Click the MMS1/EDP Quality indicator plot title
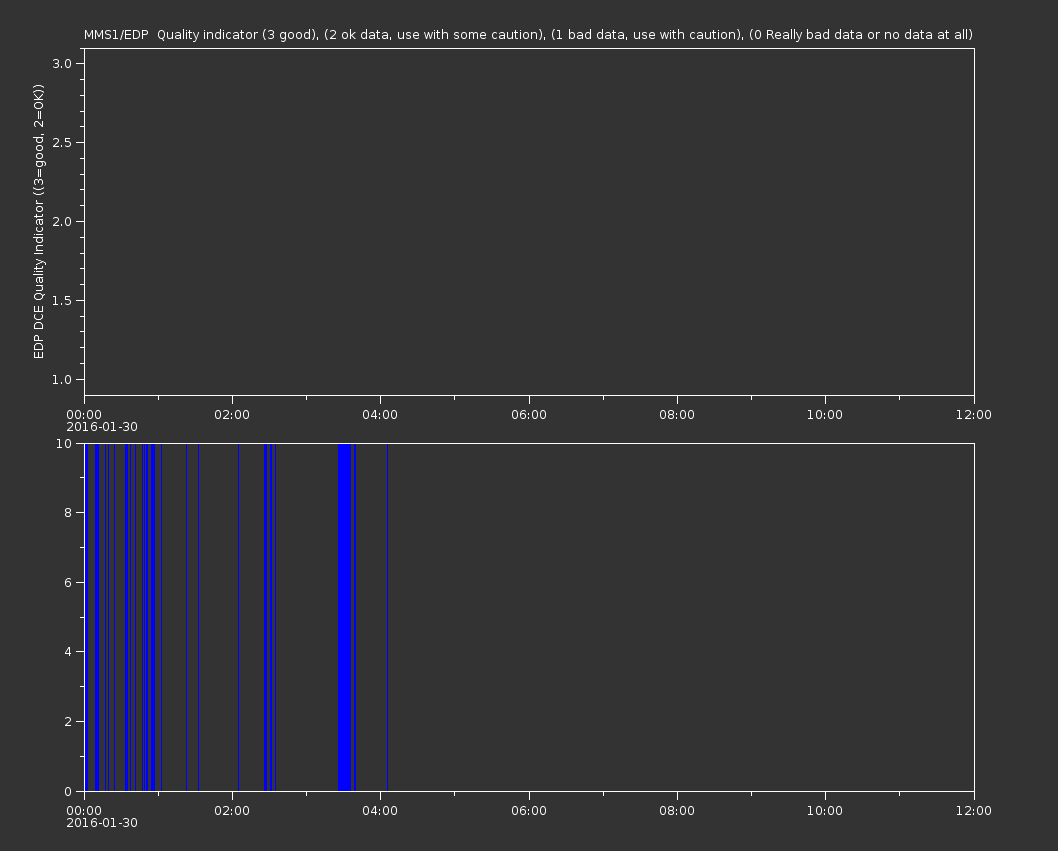The image size is (1058, 851). click(x=528, y=34)
